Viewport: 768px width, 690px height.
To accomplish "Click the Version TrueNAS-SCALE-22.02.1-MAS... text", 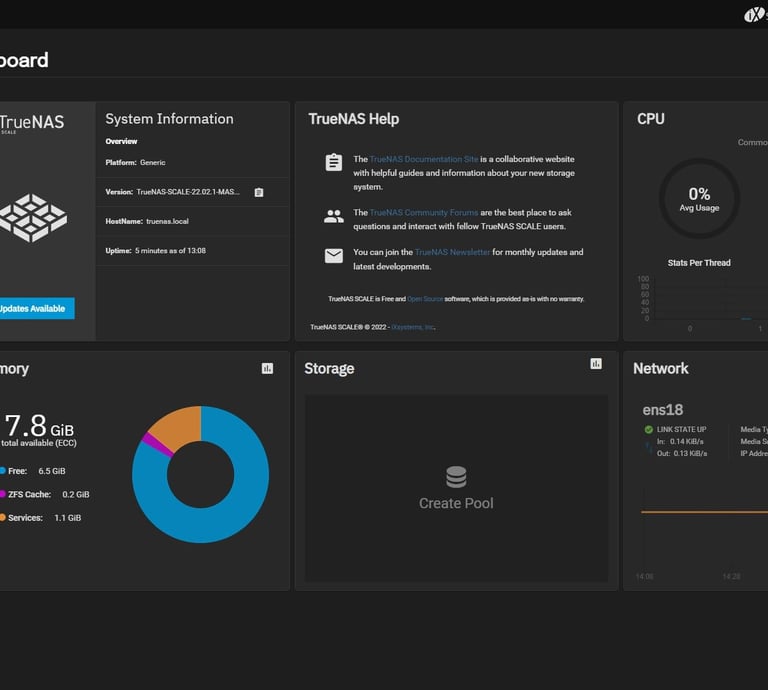I will (x=172, y=192).
